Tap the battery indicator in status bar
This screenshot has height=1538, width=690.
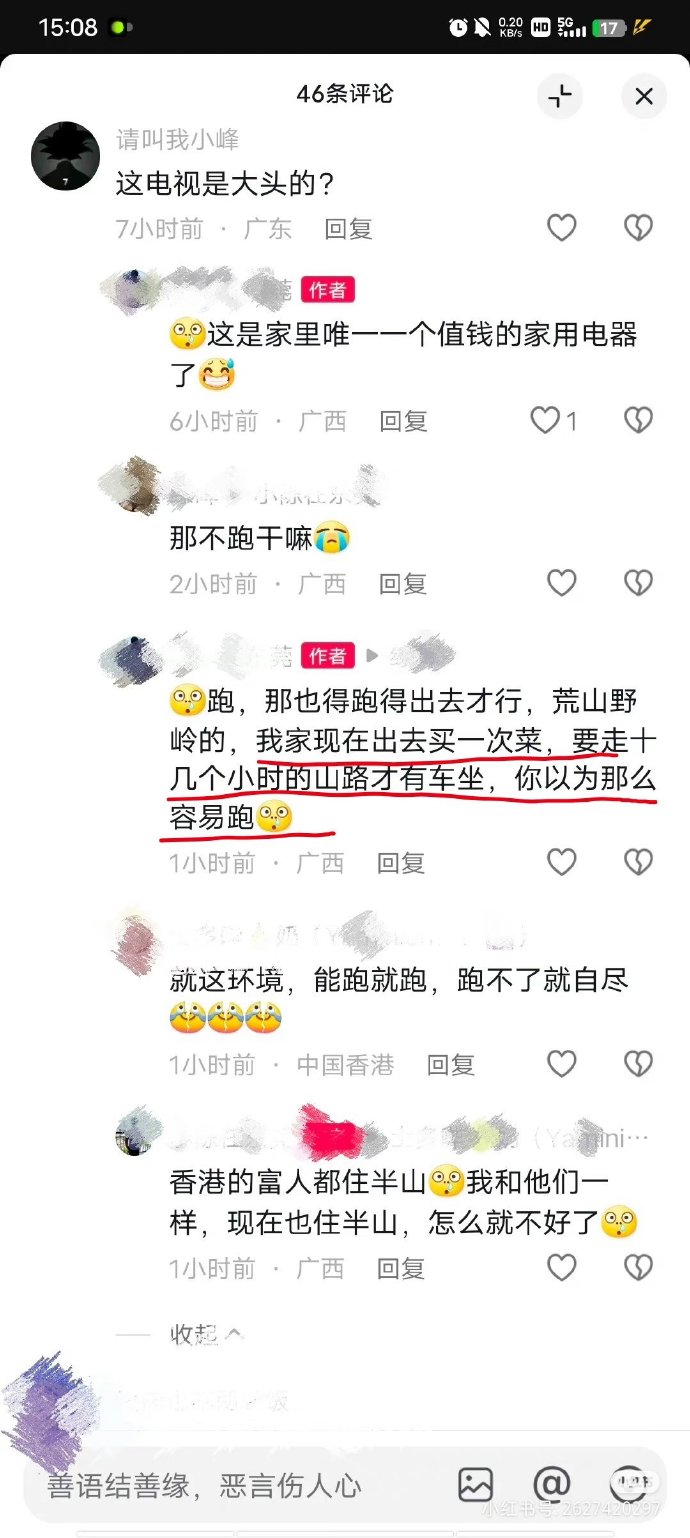pyautogui.click(x=608, y=28)
